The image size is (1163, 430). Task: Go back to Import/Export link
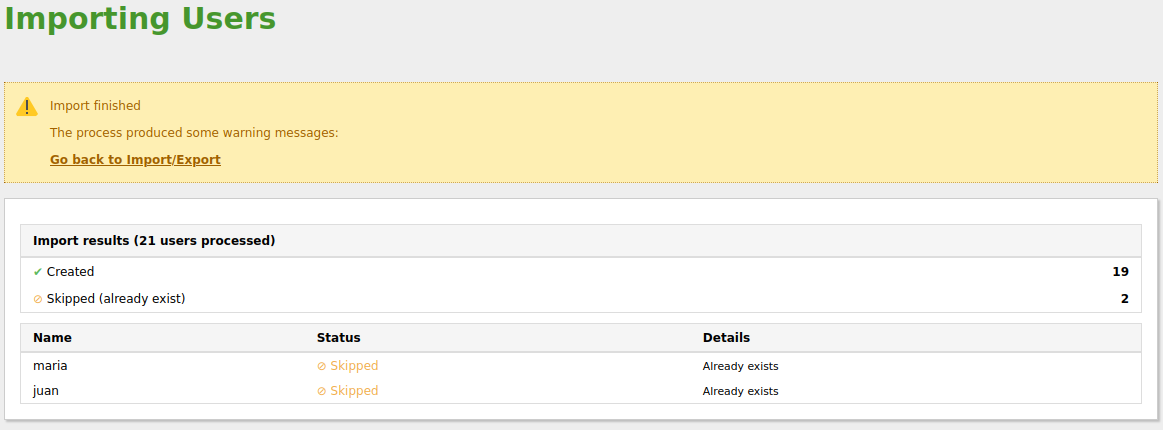click(x=135, y=160)
